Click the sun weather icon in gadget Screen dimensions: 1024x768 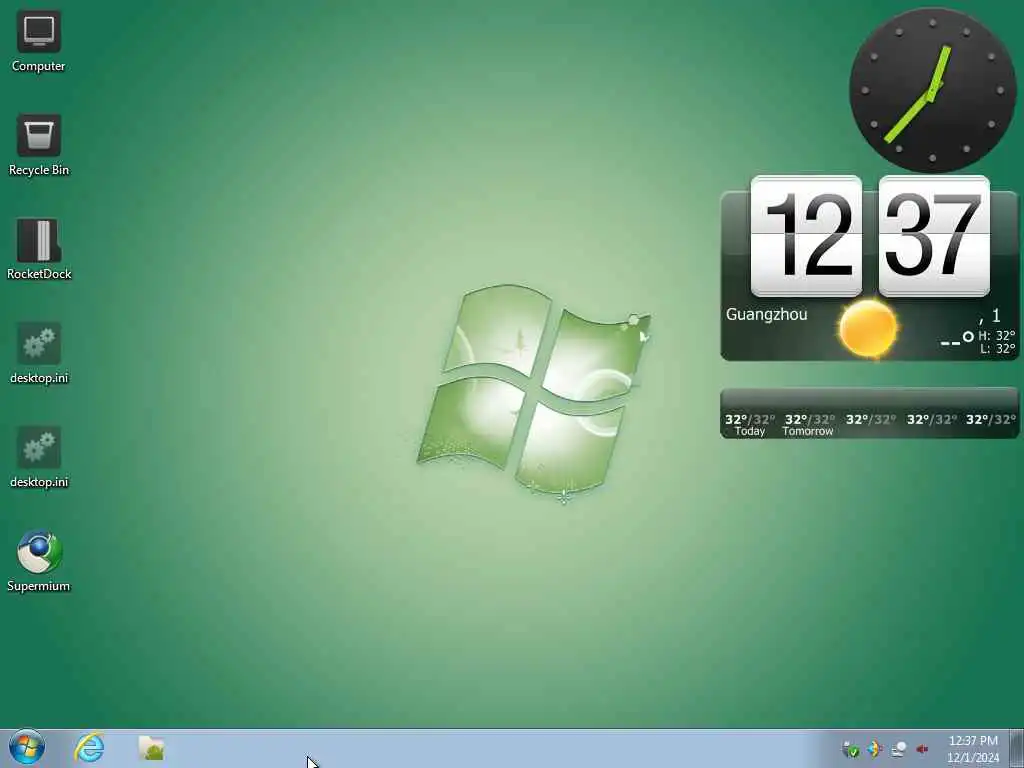868,328
